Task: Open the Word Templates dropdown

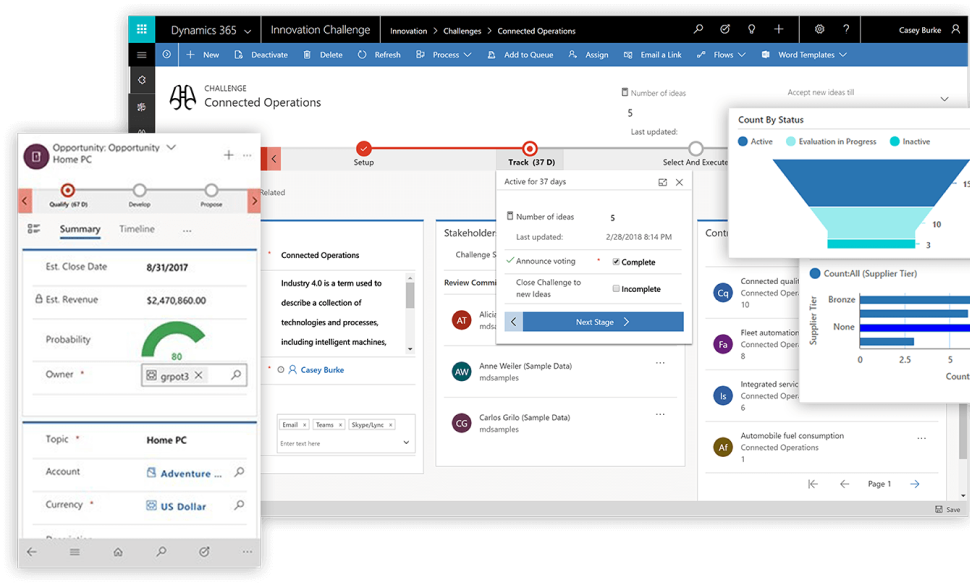Action: click(x=804, y=54)
